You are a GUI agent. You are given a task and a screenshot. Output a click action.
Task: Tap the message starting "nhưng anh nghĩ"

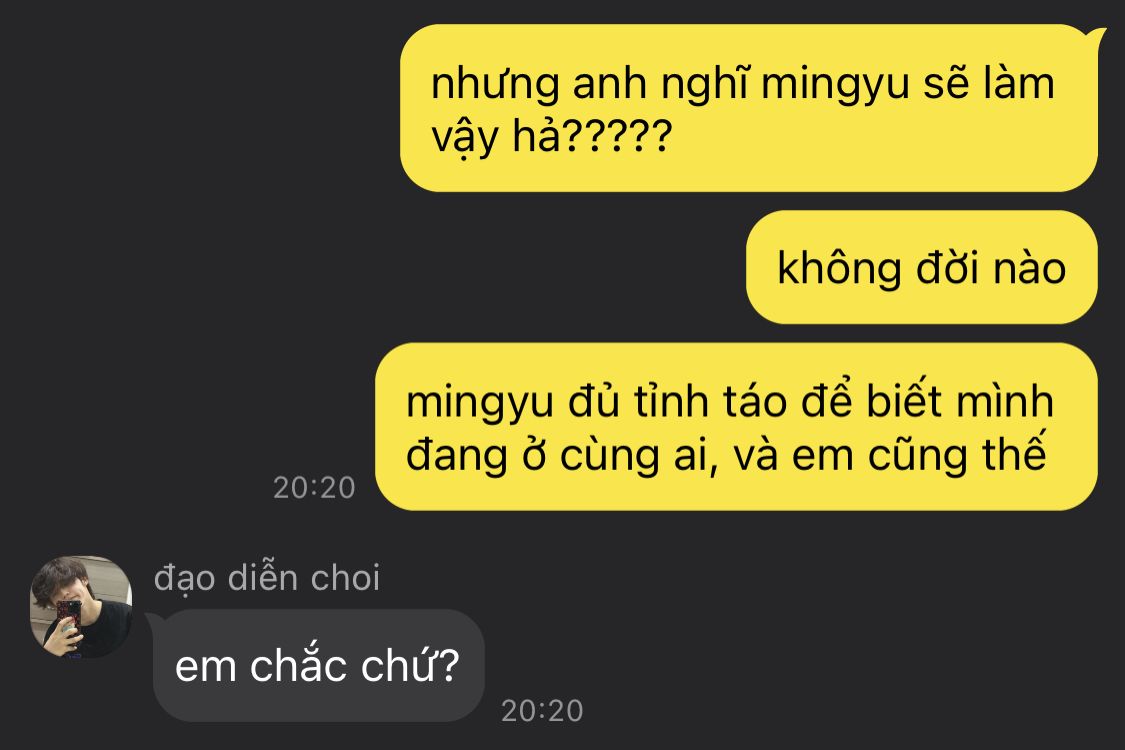click(x=749, y=108)
